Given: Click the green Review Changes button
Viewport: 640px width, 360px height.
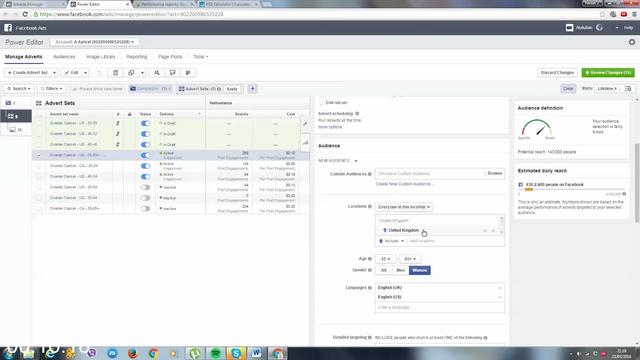Looking at the screenshot, I should click(x=608, y=73).
